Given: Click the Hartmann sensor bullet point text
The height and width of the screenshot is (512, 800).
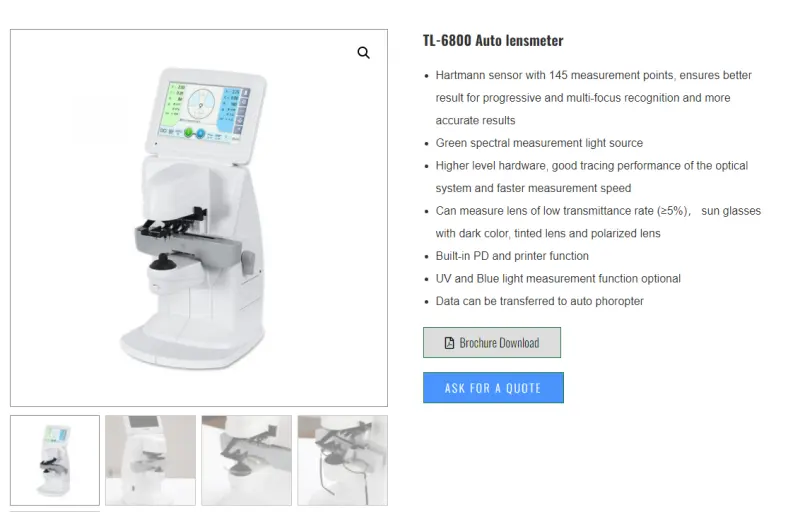Looking at the screenshot, I should pos(593,98).
